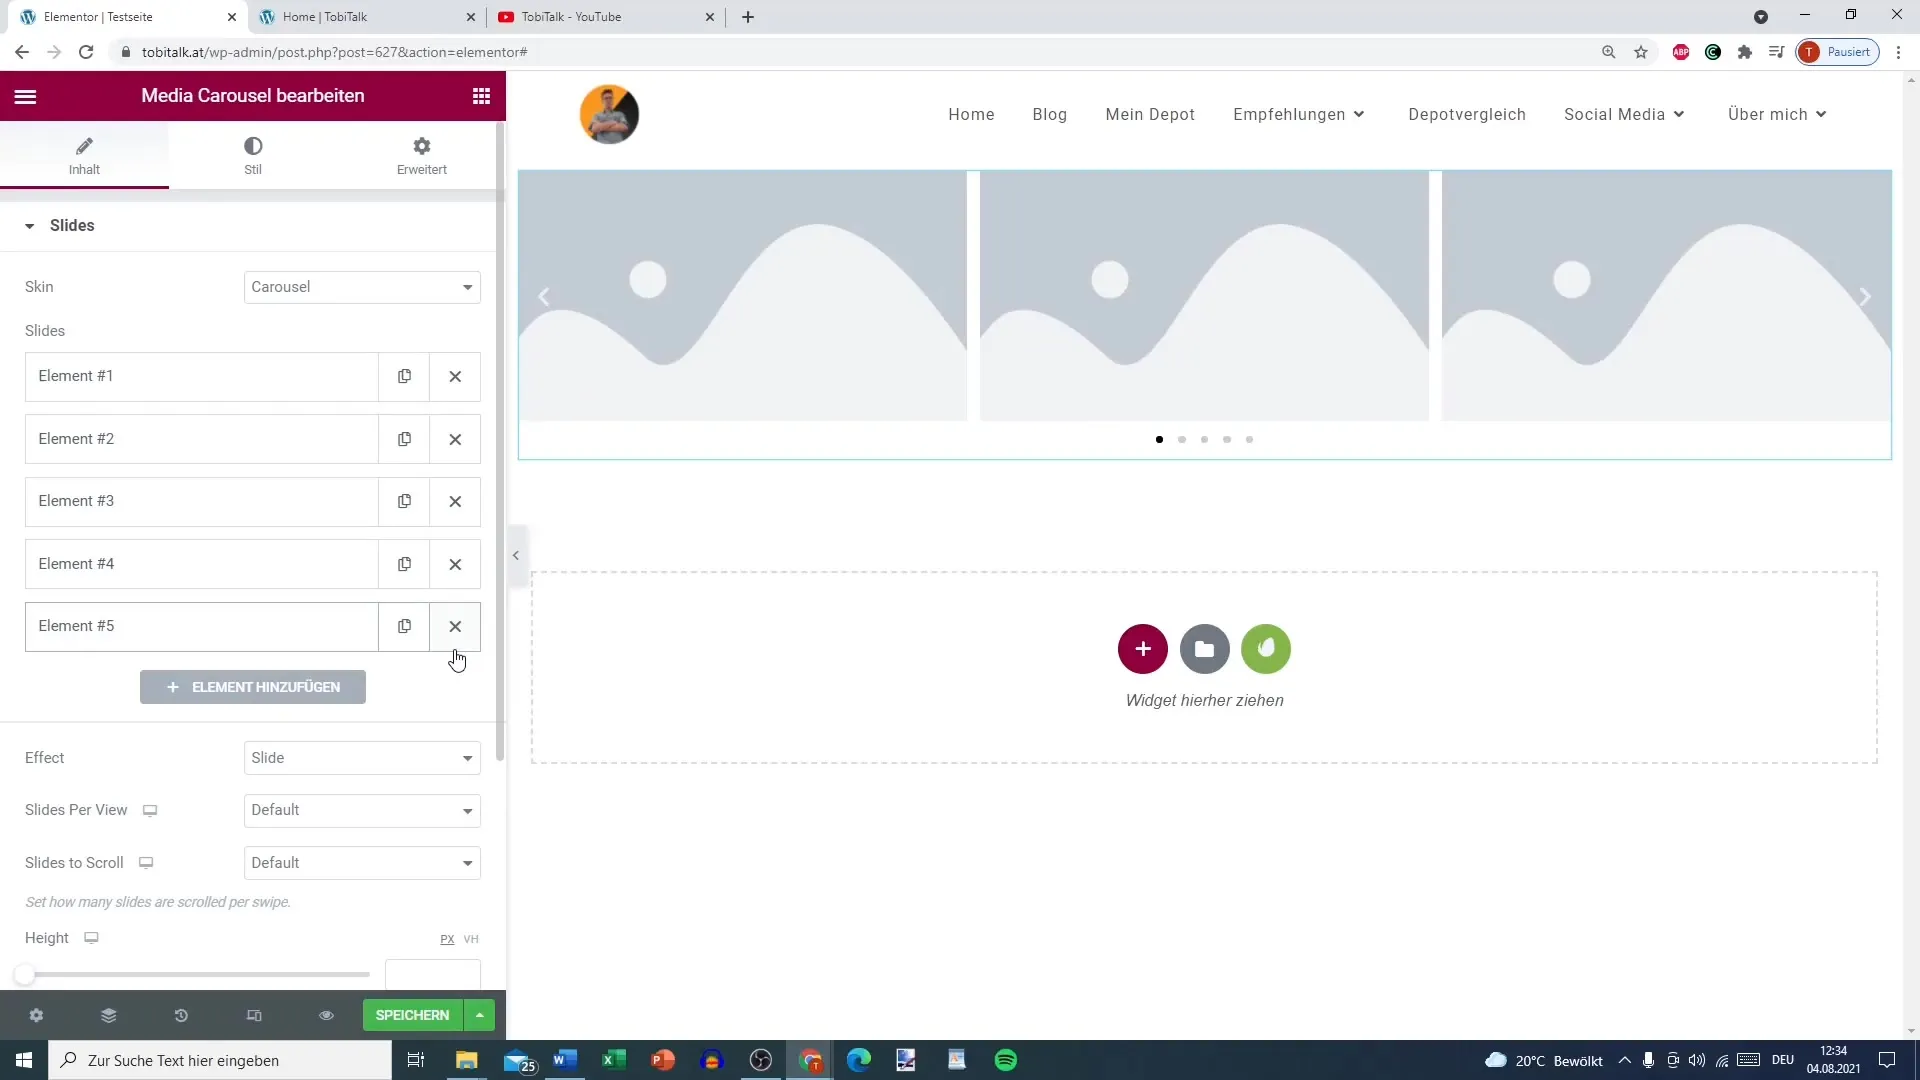
Task: Open the Slides Per View dropdown
Action: pyautogui.click(x=362, y=810)
